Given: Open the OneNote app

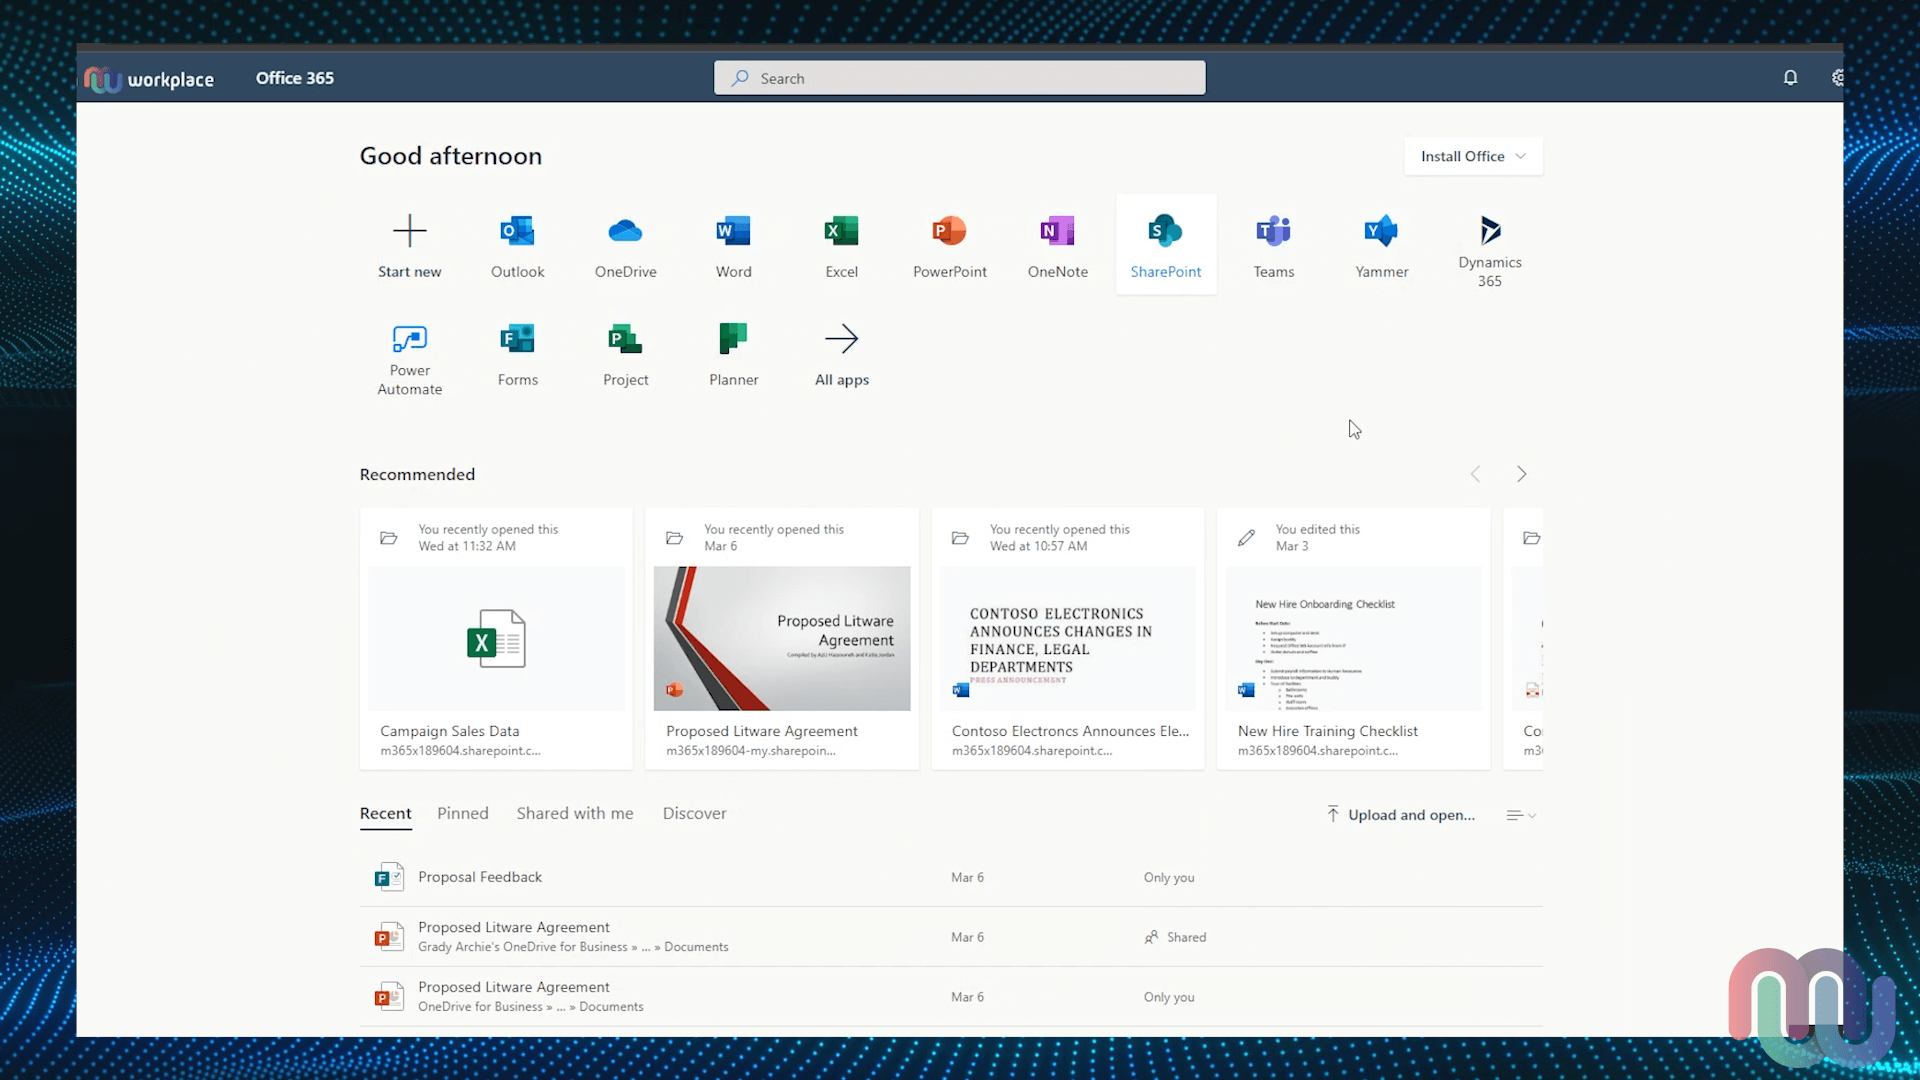Looking at the screenshot, I should 1057,245.
